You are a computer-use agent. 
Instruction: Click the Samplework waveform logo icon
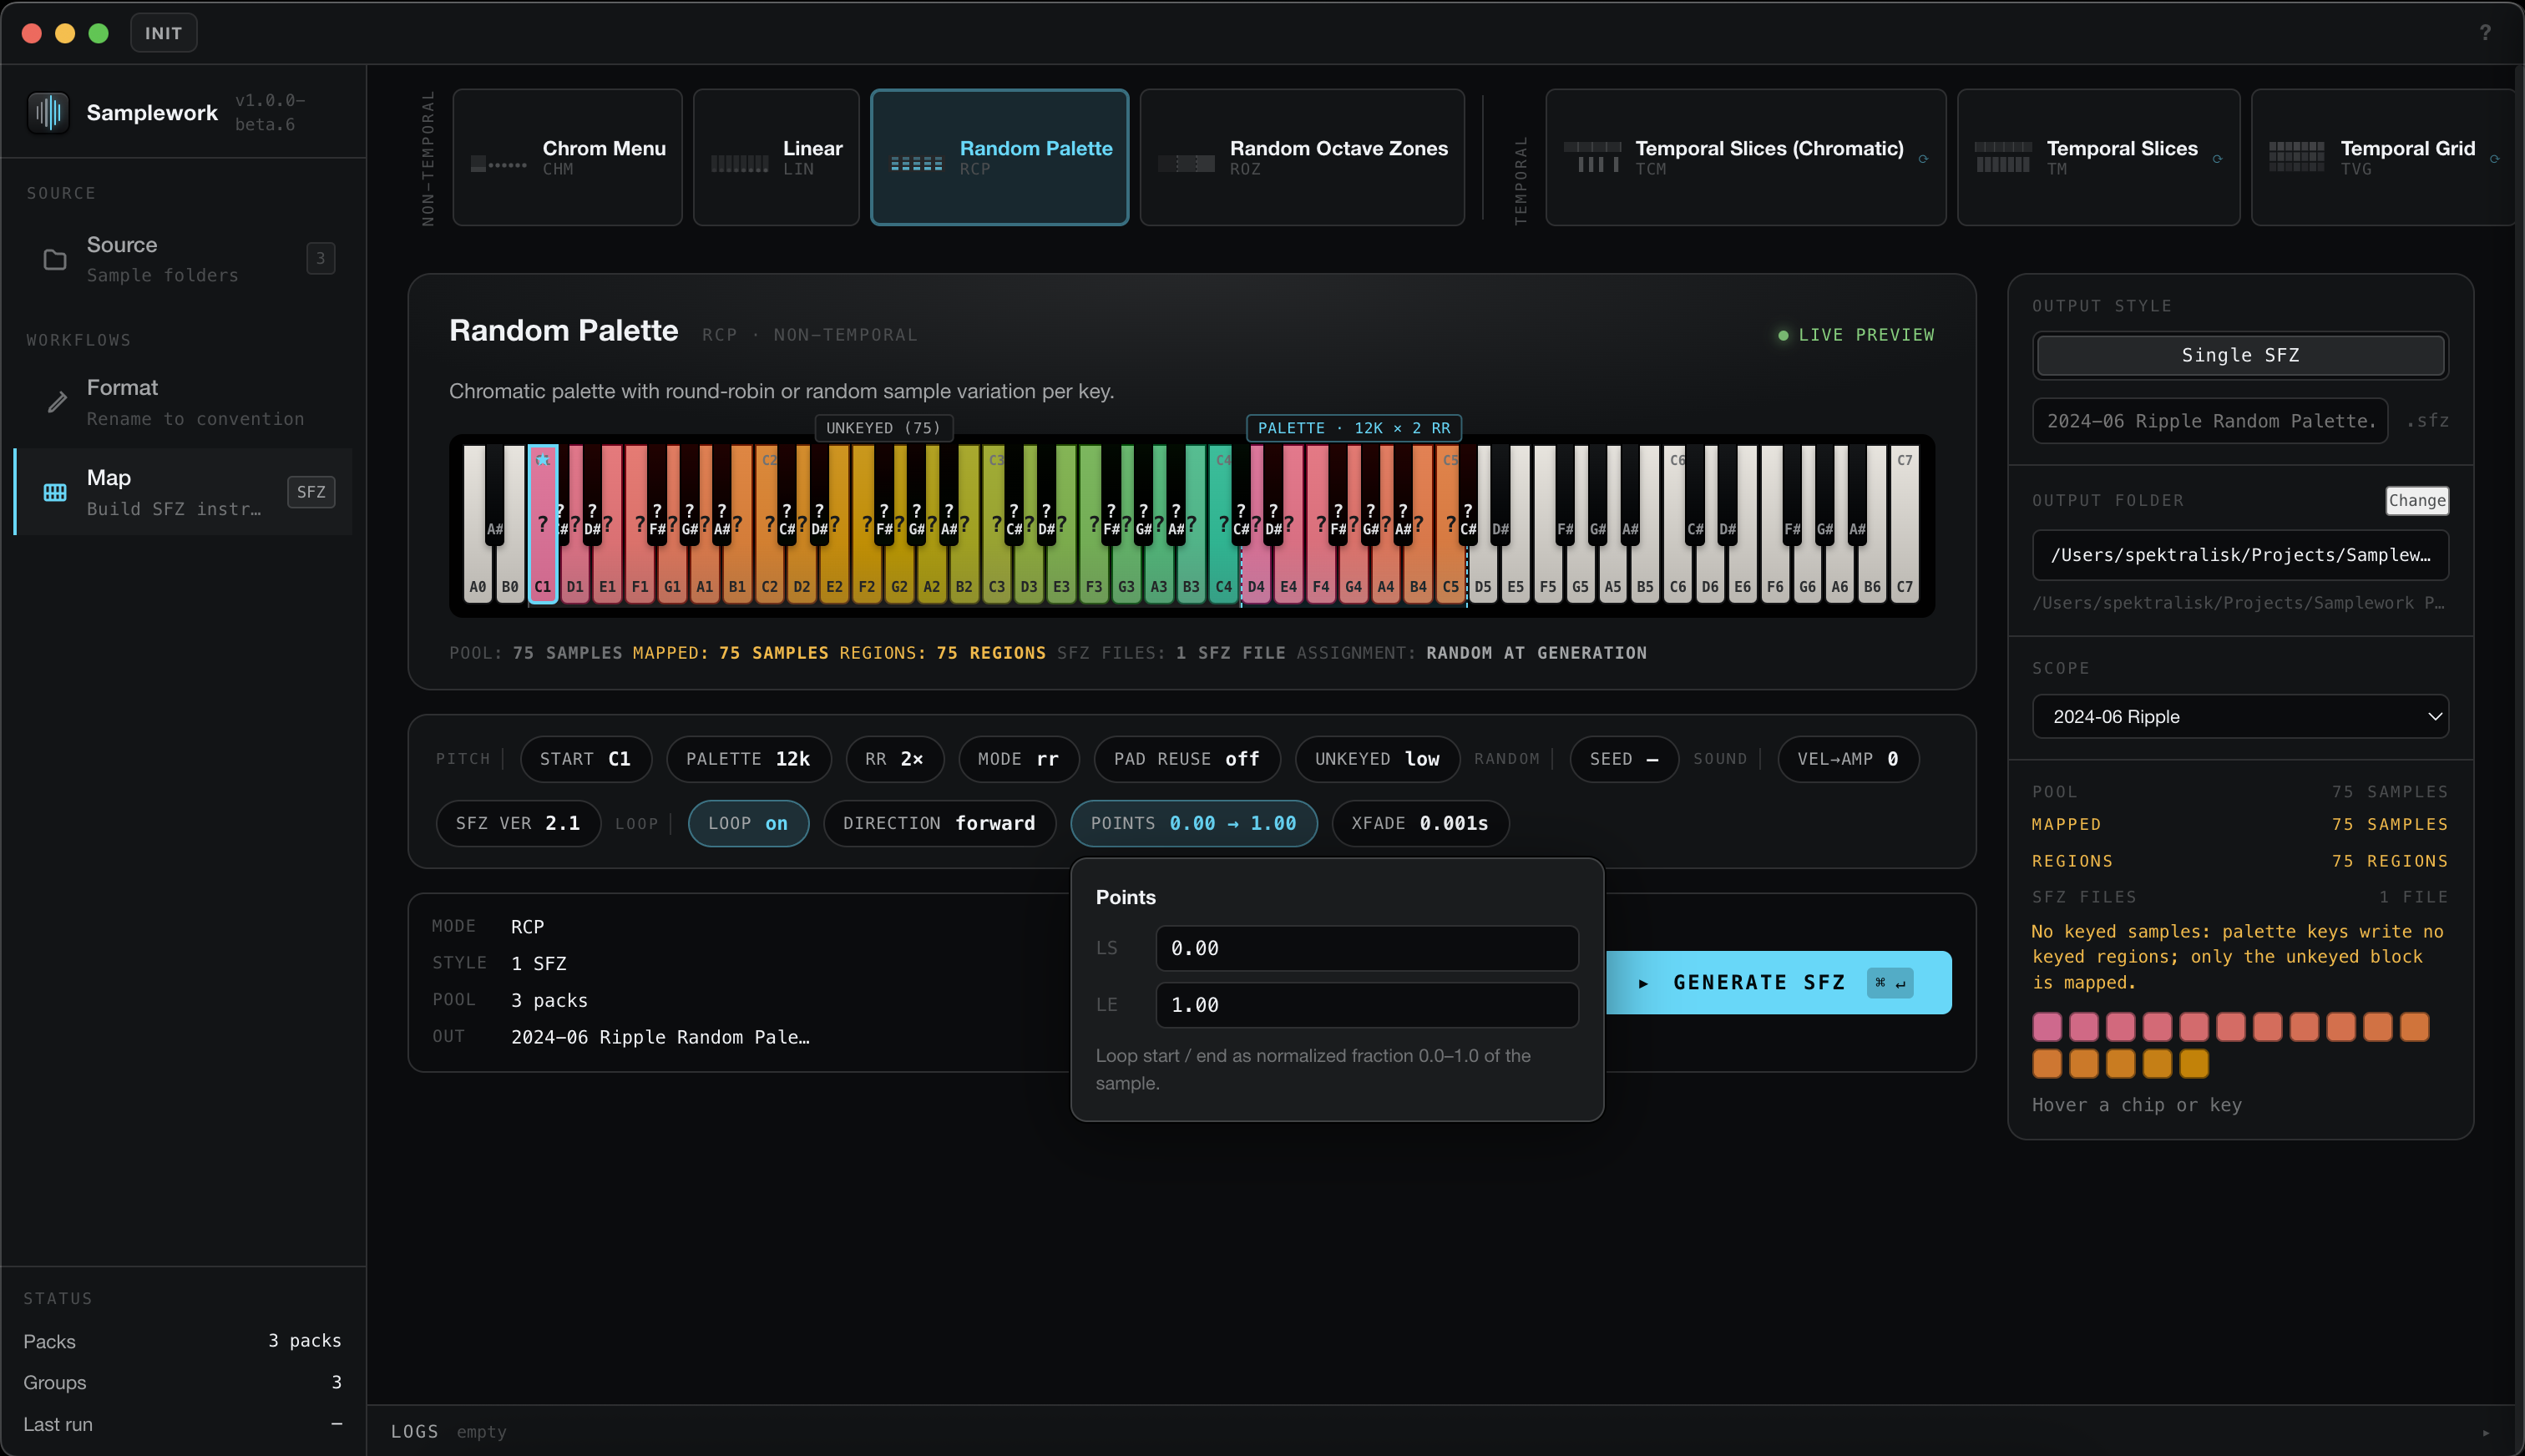(48, 112)
